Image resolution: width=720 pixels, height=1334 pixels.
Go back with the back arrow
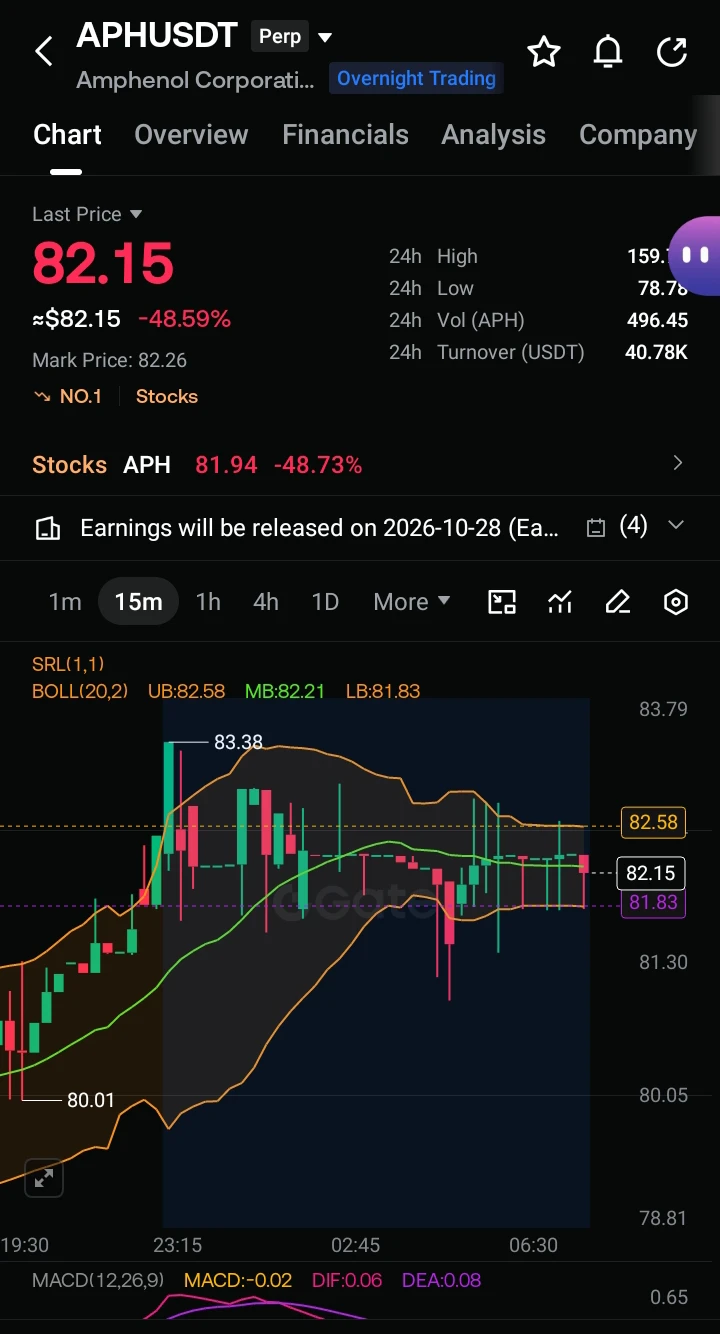tap(44, 52)
